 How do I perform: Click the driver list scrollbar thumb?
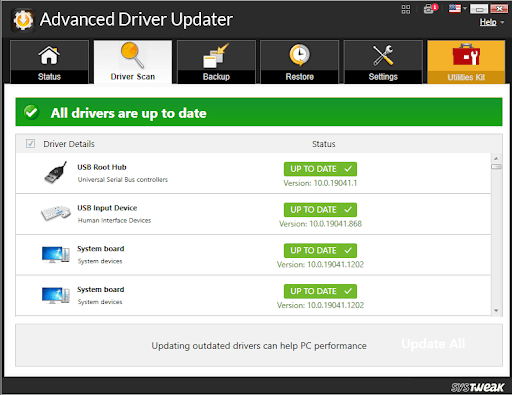496,166
